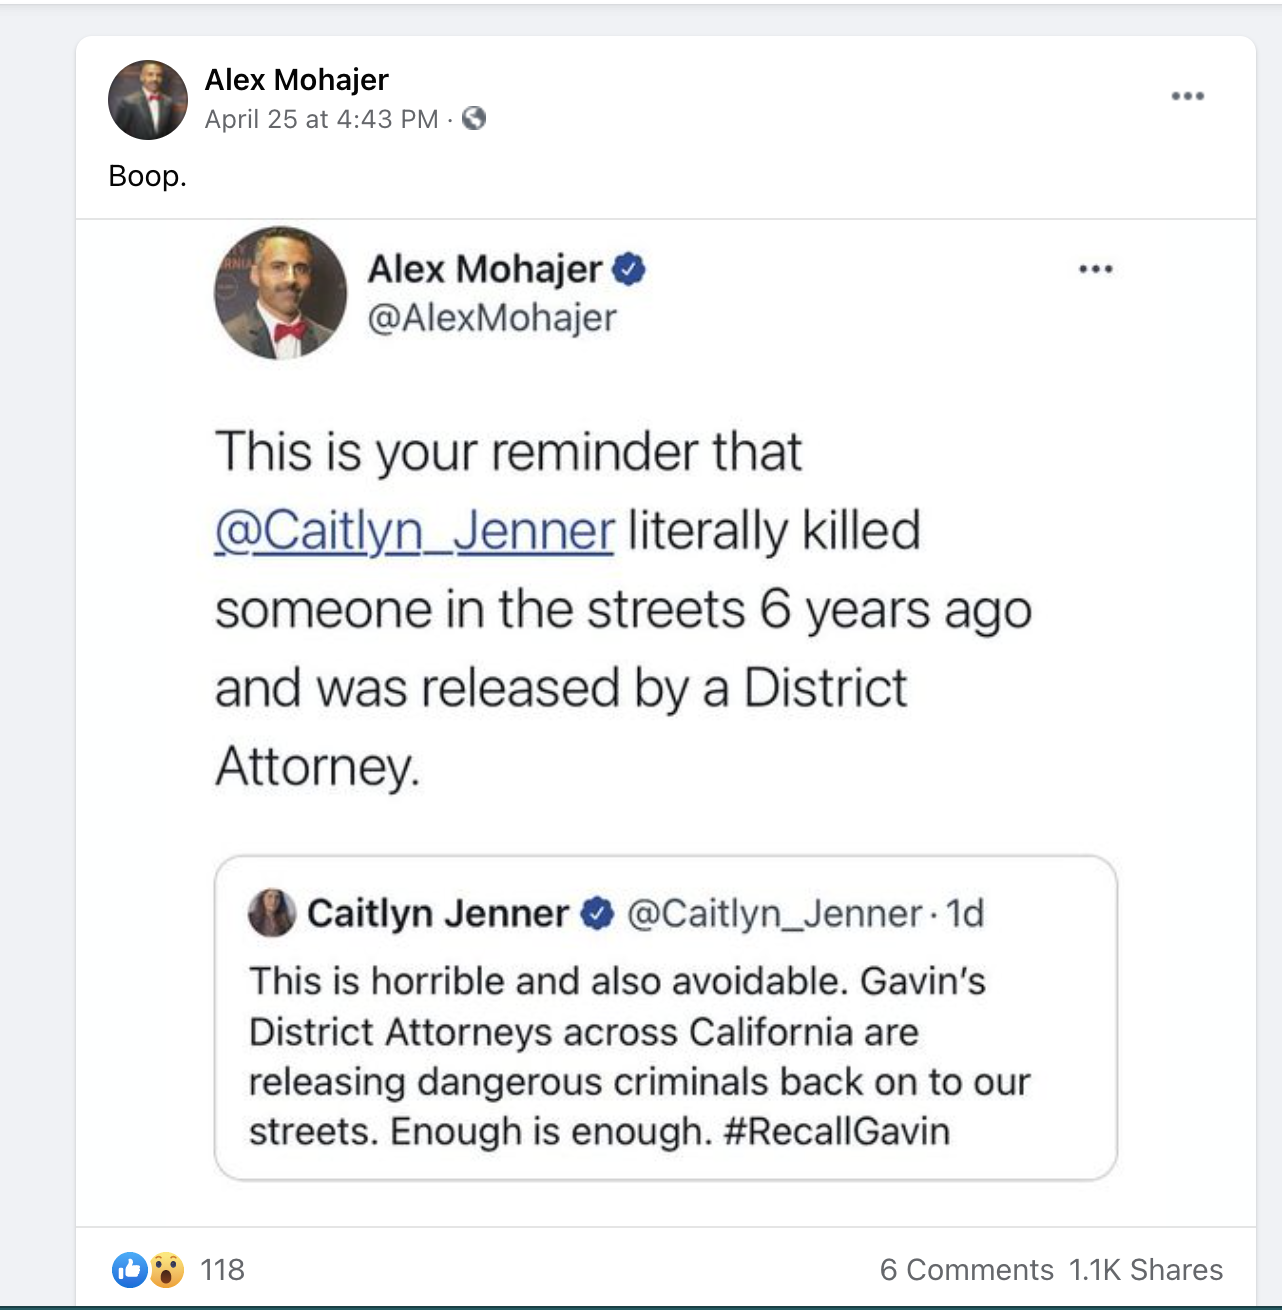This screenshot has height=1310, width=1282.
Task: View the 1.1K Shares list
Action: (1146, 1269)
